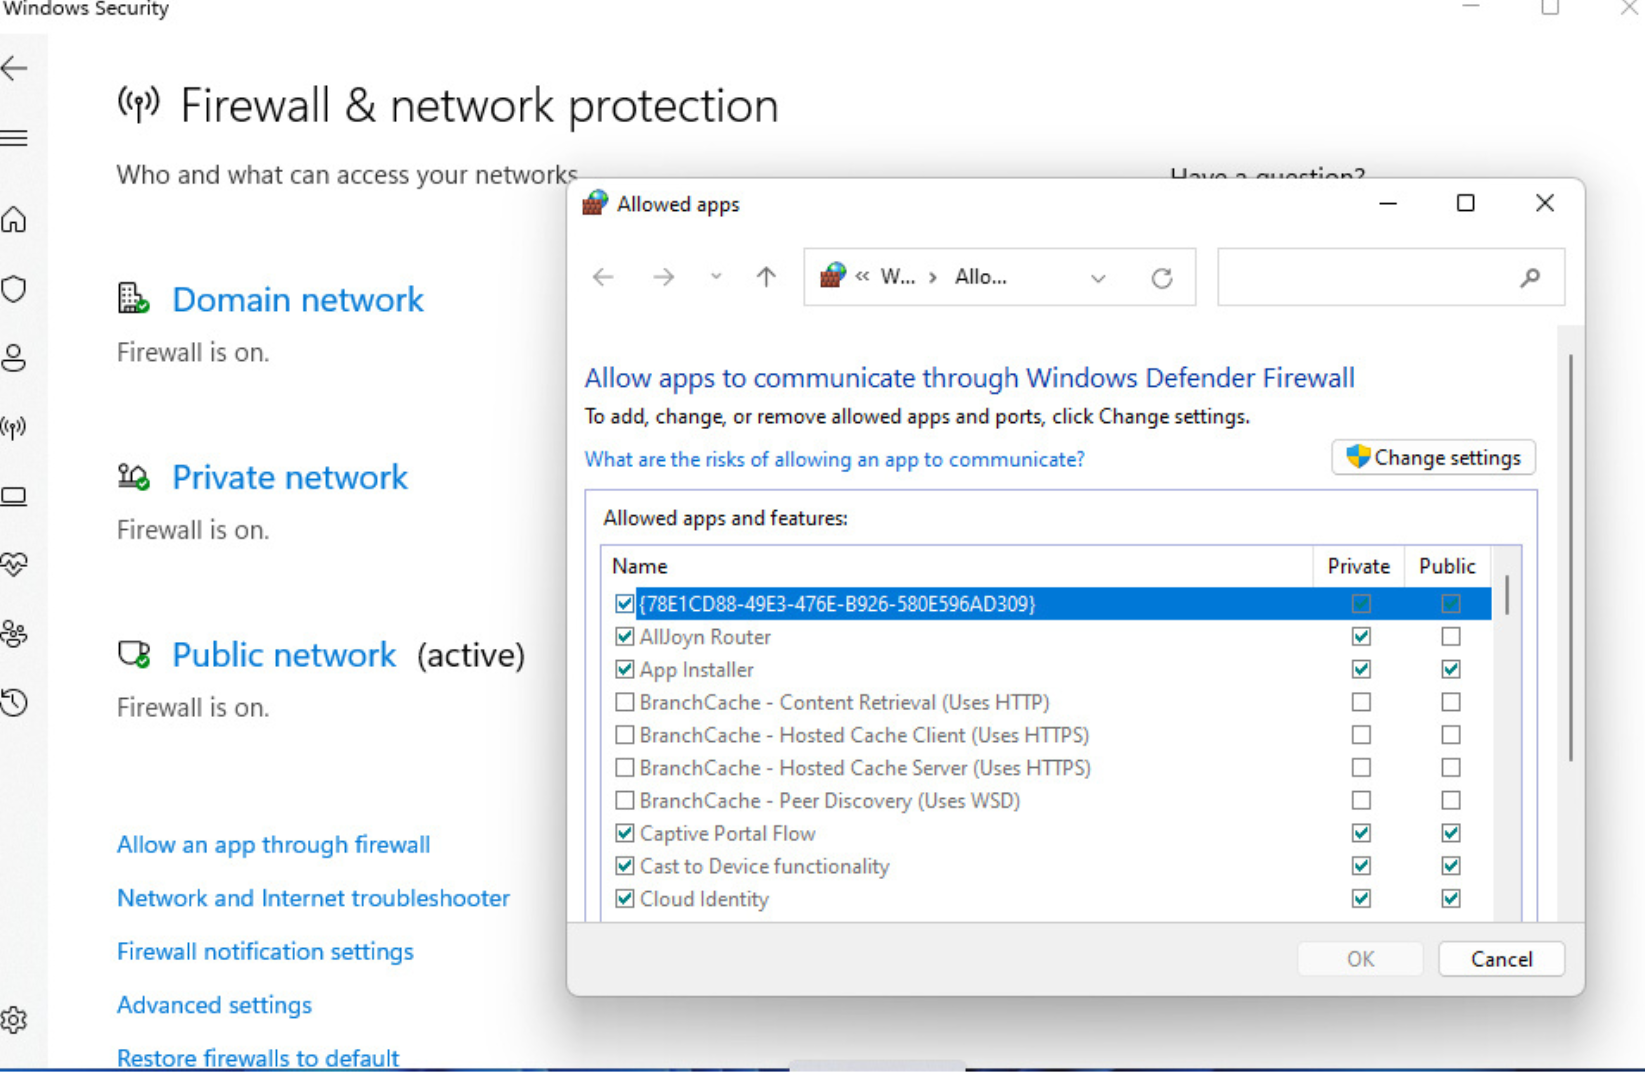Open Virus & threat protection shield icon

pyautogui.click(x=14, y=289)
